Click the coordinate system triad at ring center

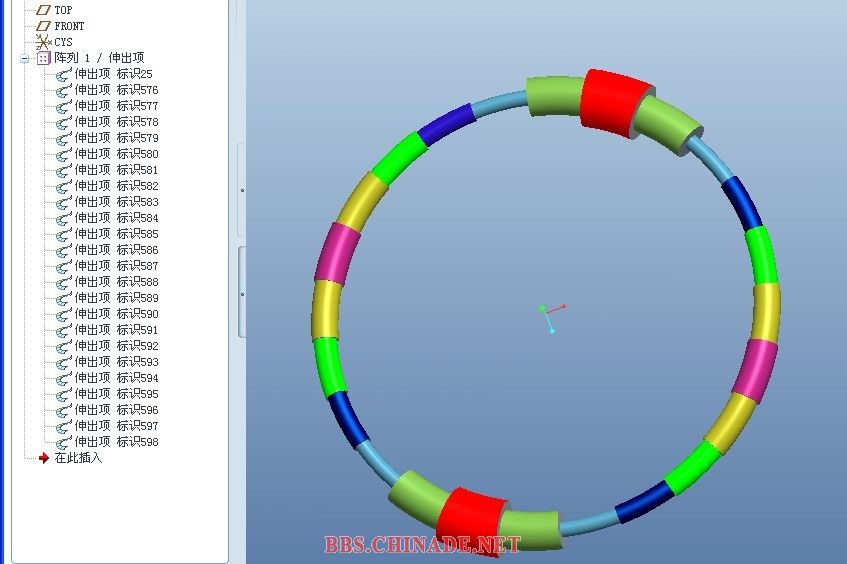pos(549,315)
